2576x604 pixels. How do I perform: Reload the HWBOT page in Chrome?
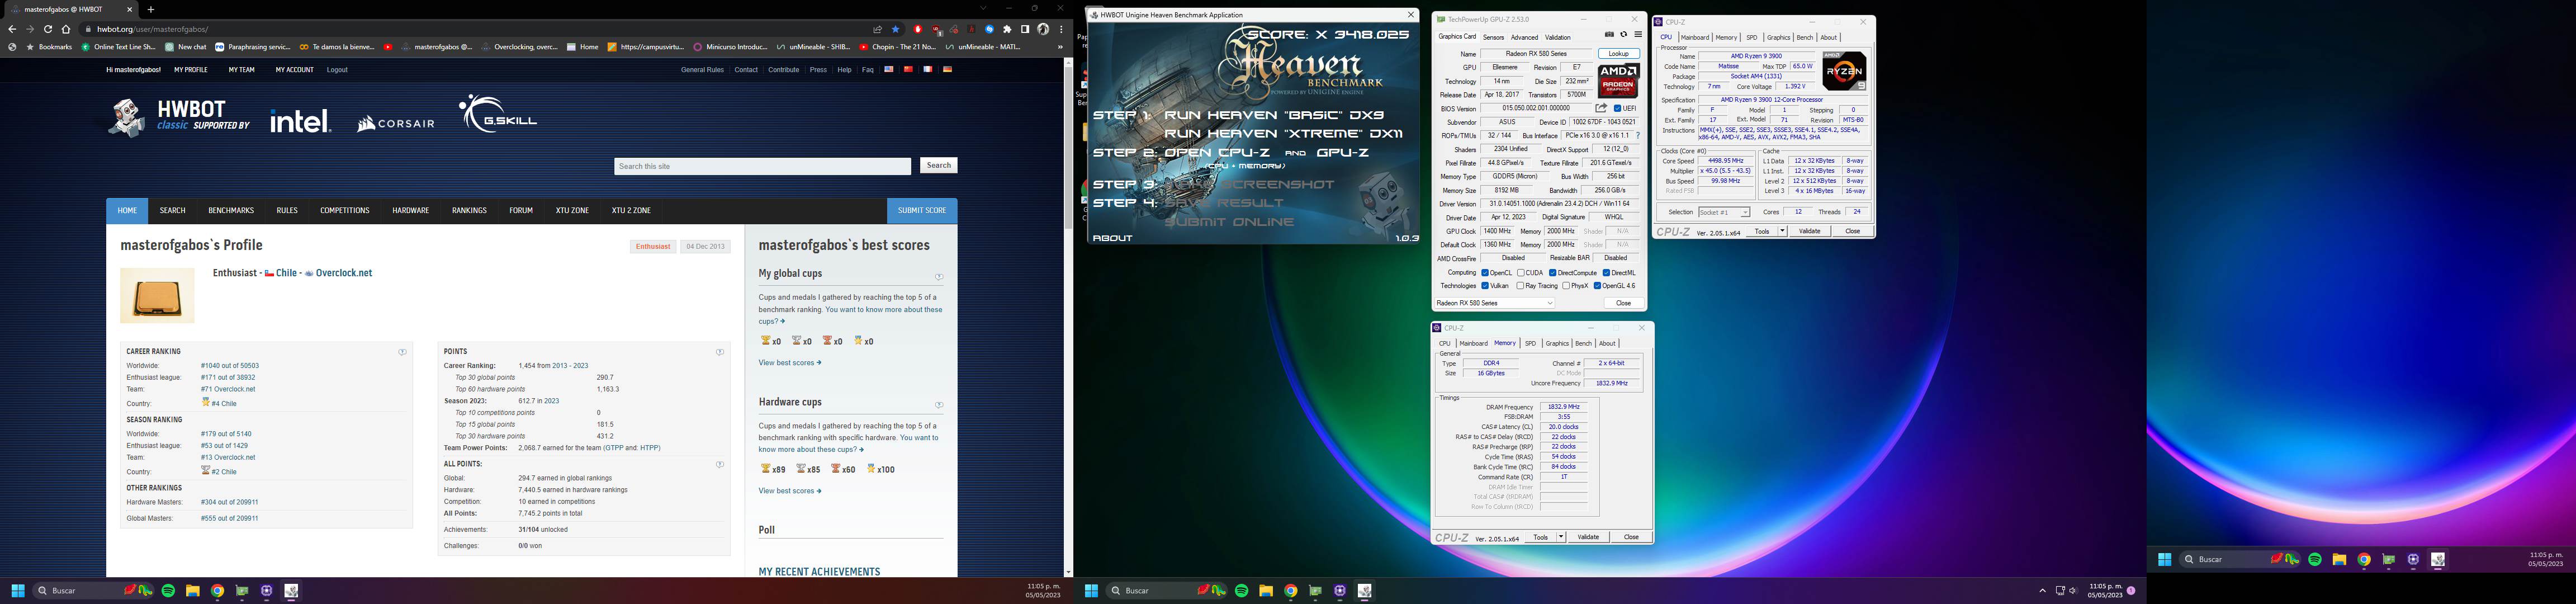coord(48,29)
